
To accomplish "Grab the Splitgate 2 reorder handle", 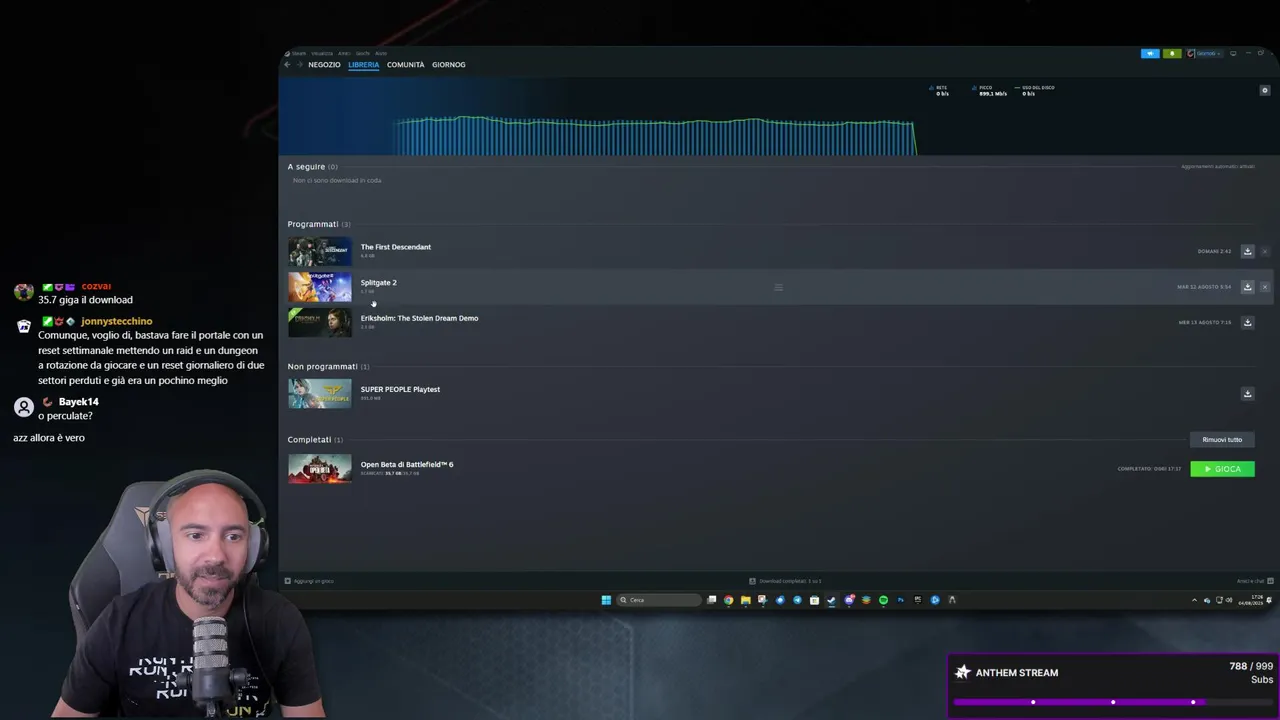I will coord(778,287).
